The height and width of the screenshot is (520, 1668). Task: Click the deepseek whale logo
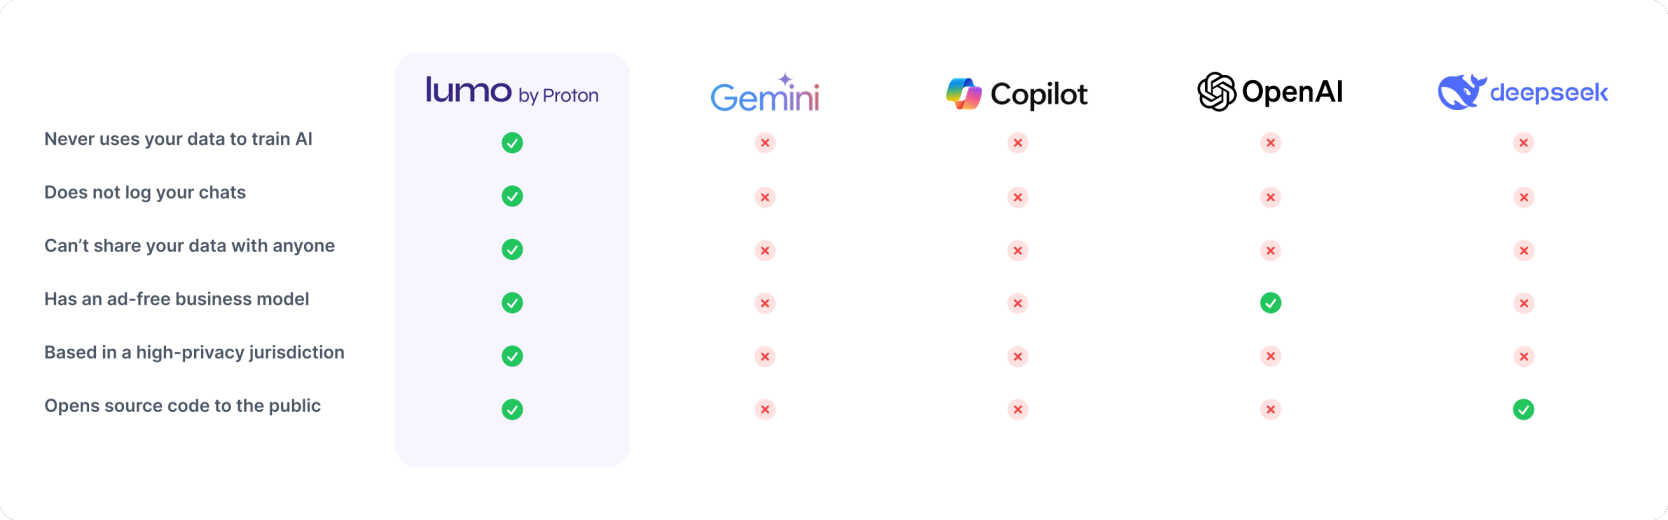click(x=1523, y=92)
